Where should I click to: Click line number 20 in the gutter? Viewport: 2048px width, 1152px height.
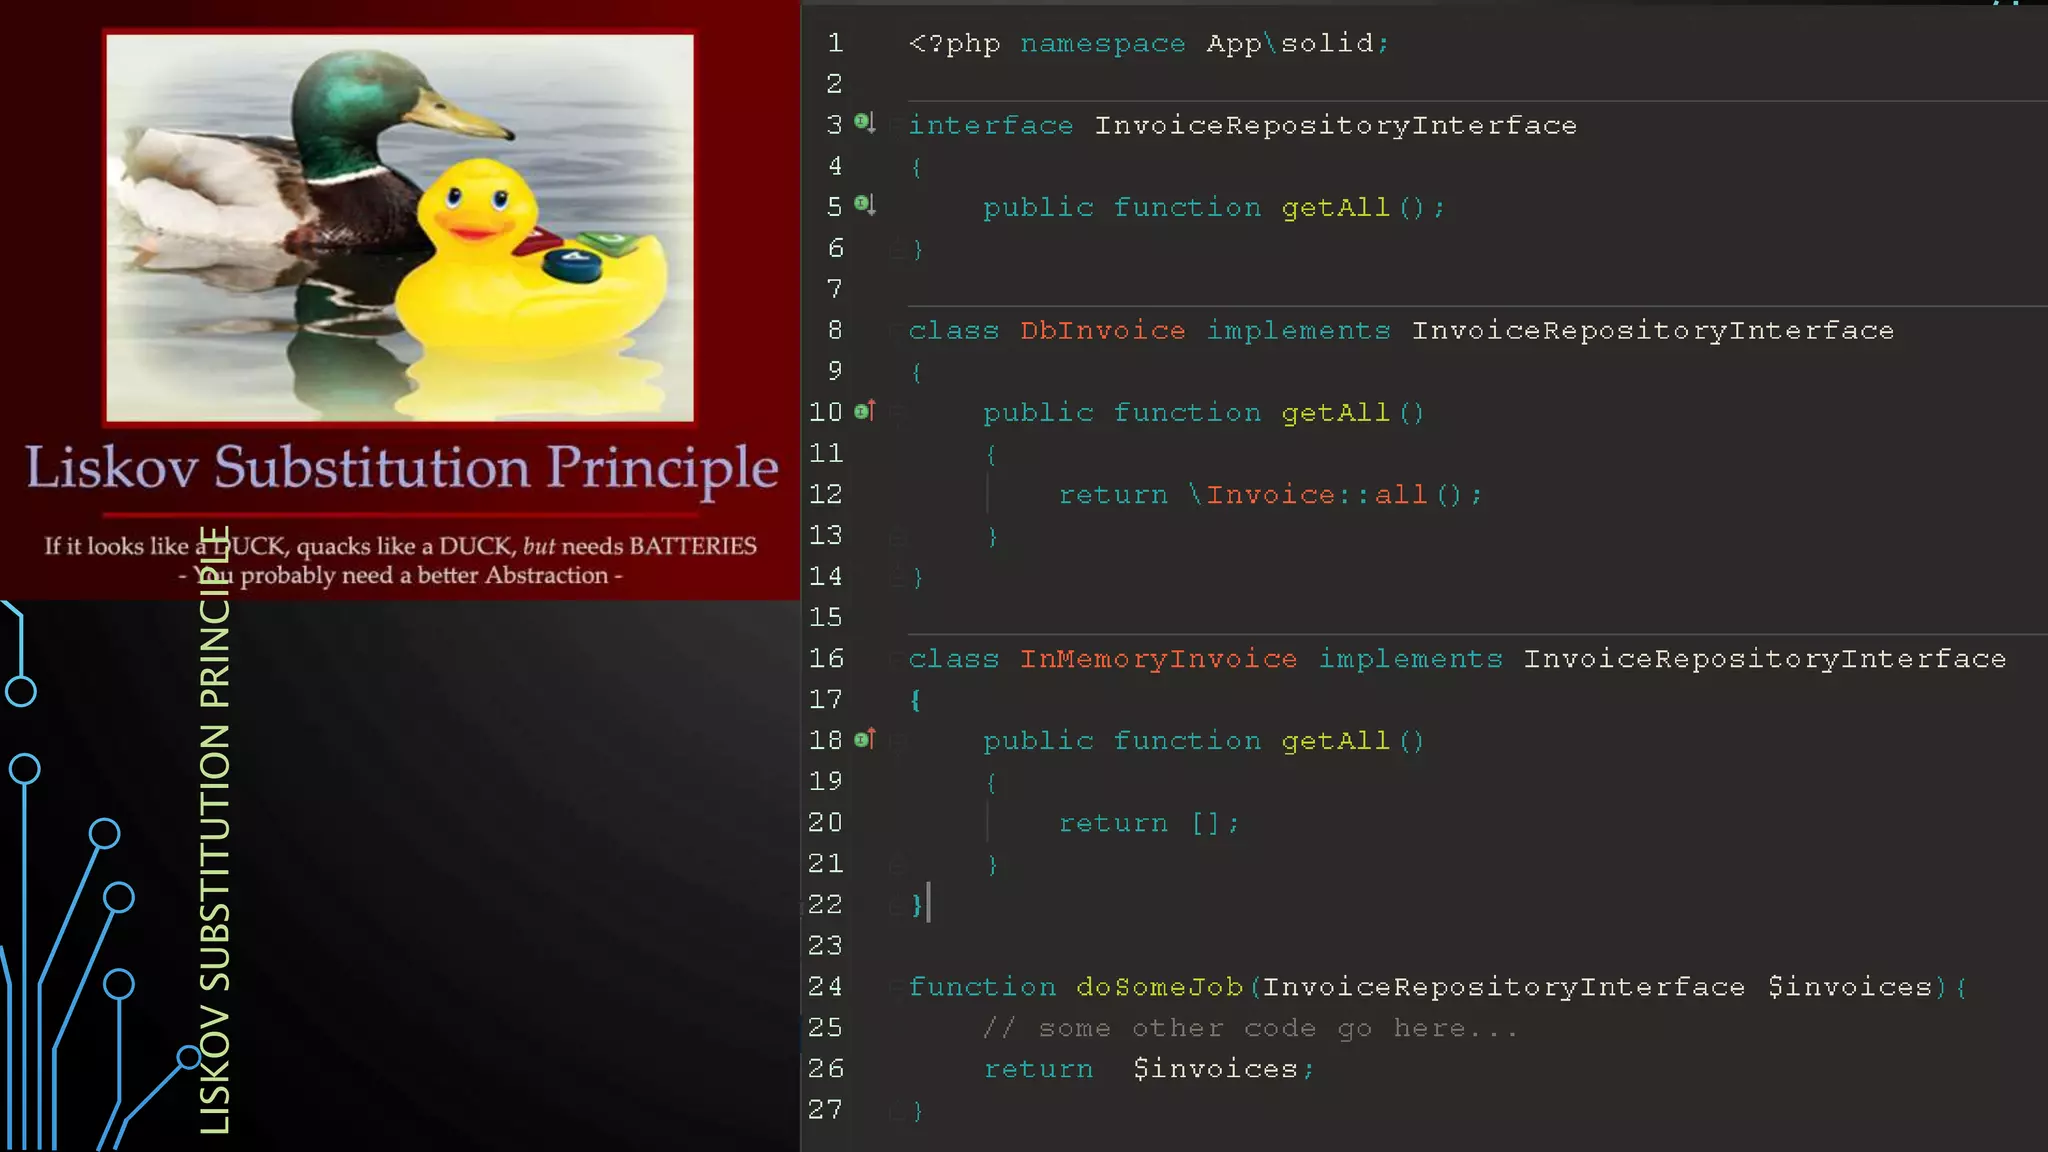tap(826, 822)
